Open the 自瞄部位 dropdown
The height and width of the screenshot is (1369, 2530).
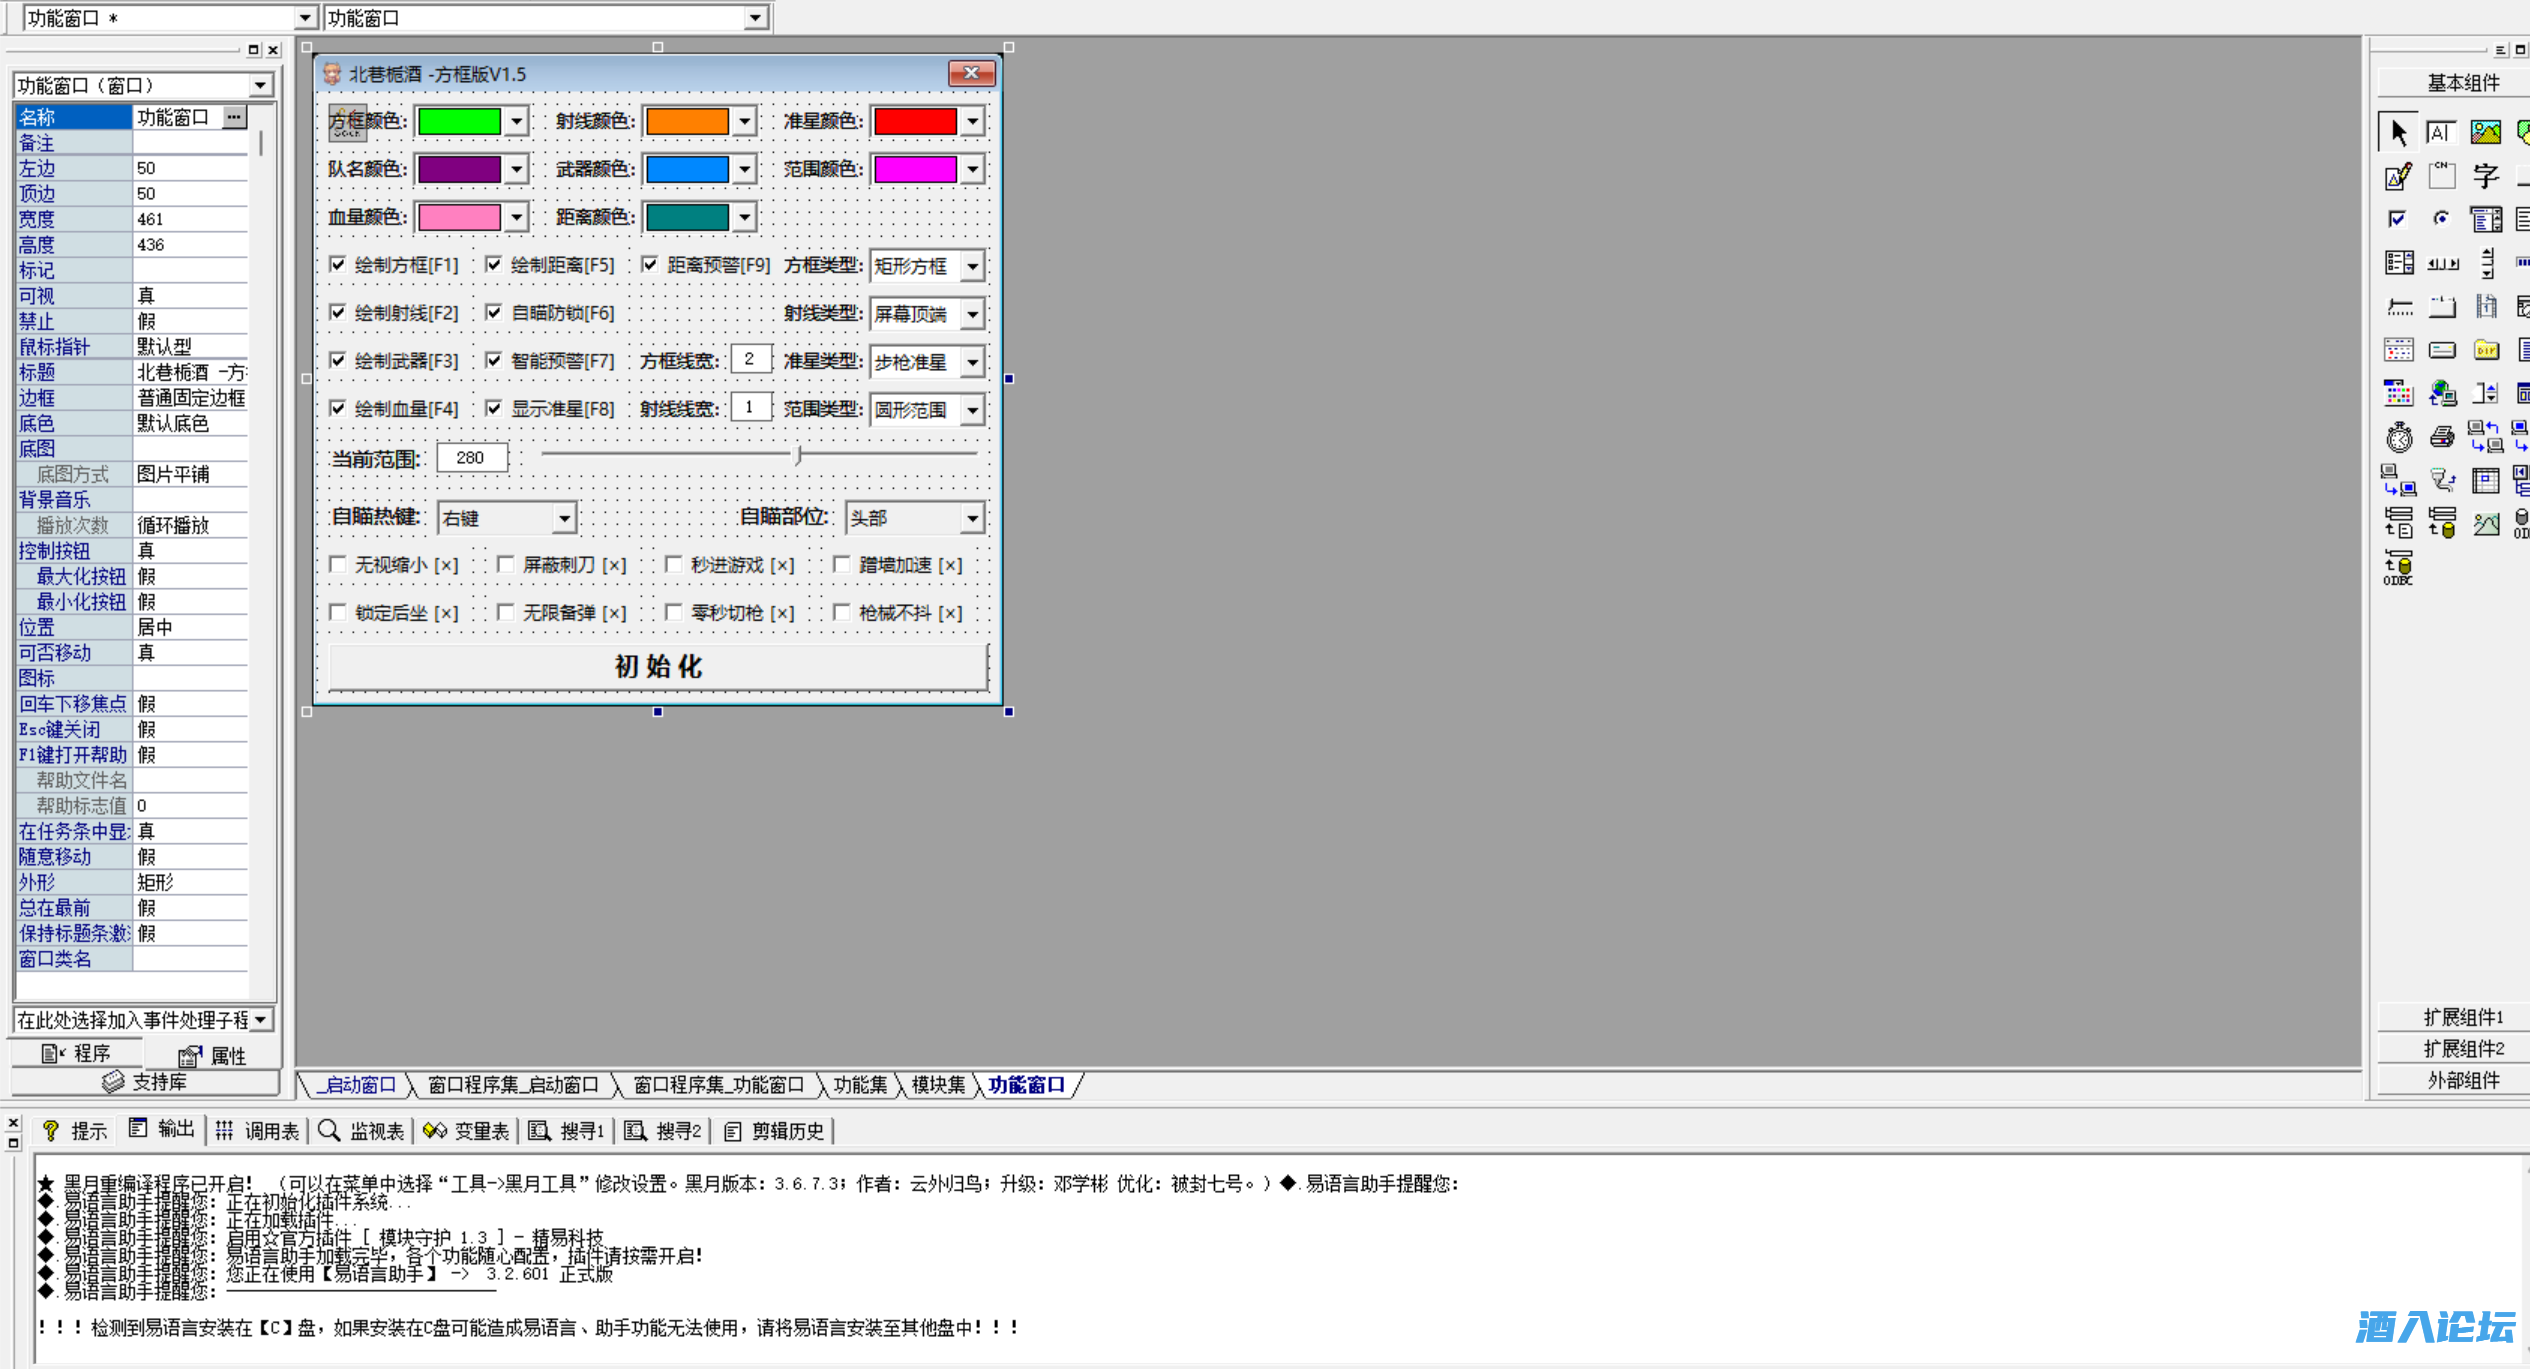pos(969,517)
